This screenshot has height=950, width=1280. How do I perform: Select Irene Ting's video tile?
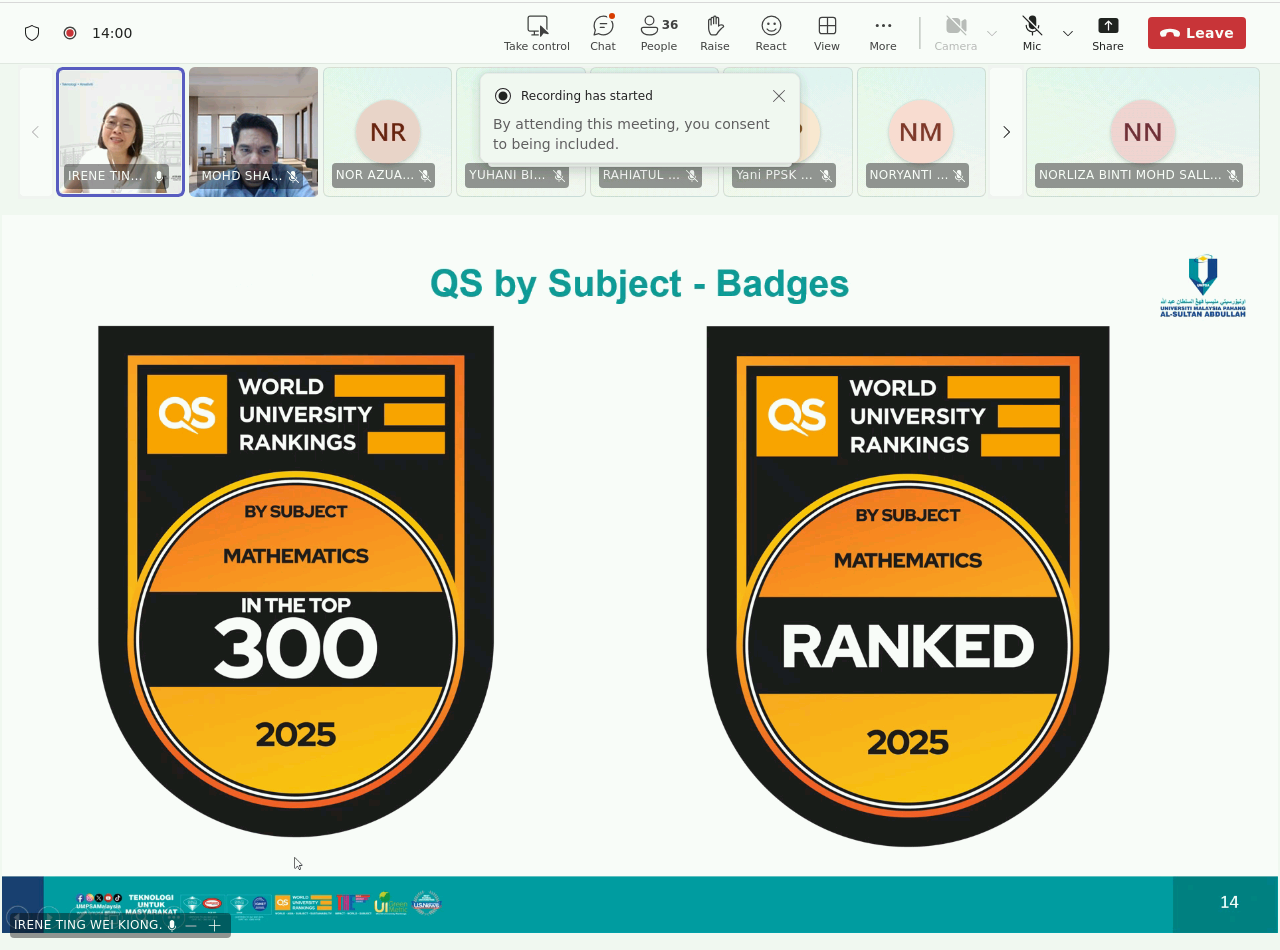[x=121, y=132]
